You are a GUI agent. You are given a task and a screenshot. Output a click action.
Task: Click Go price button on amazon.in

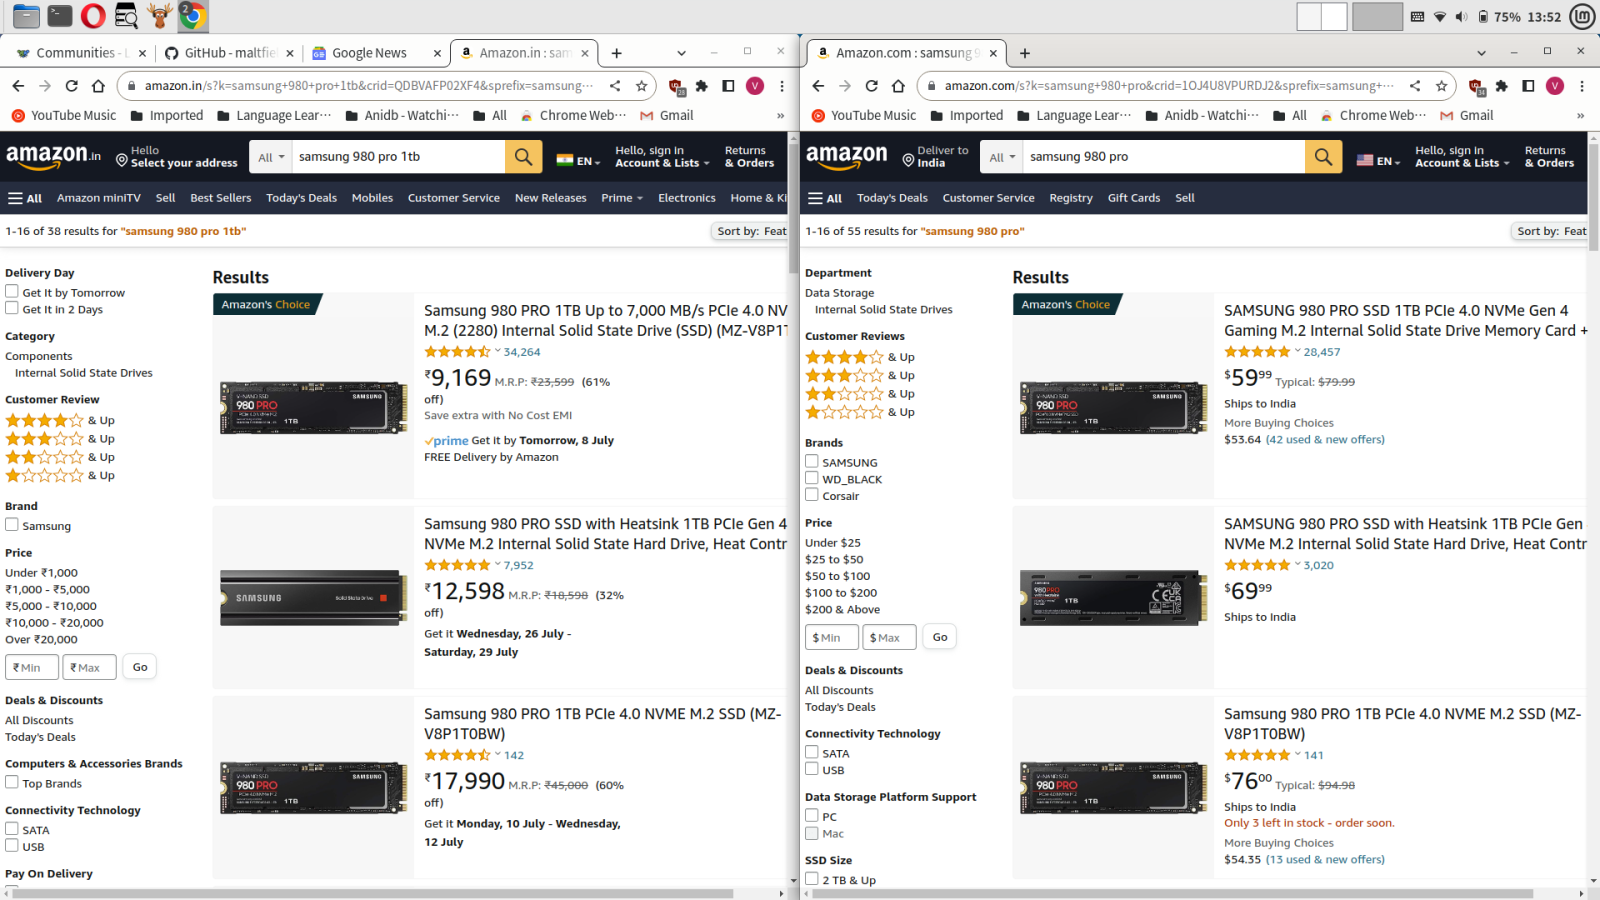pyautogui.click(x=140, y=667)
